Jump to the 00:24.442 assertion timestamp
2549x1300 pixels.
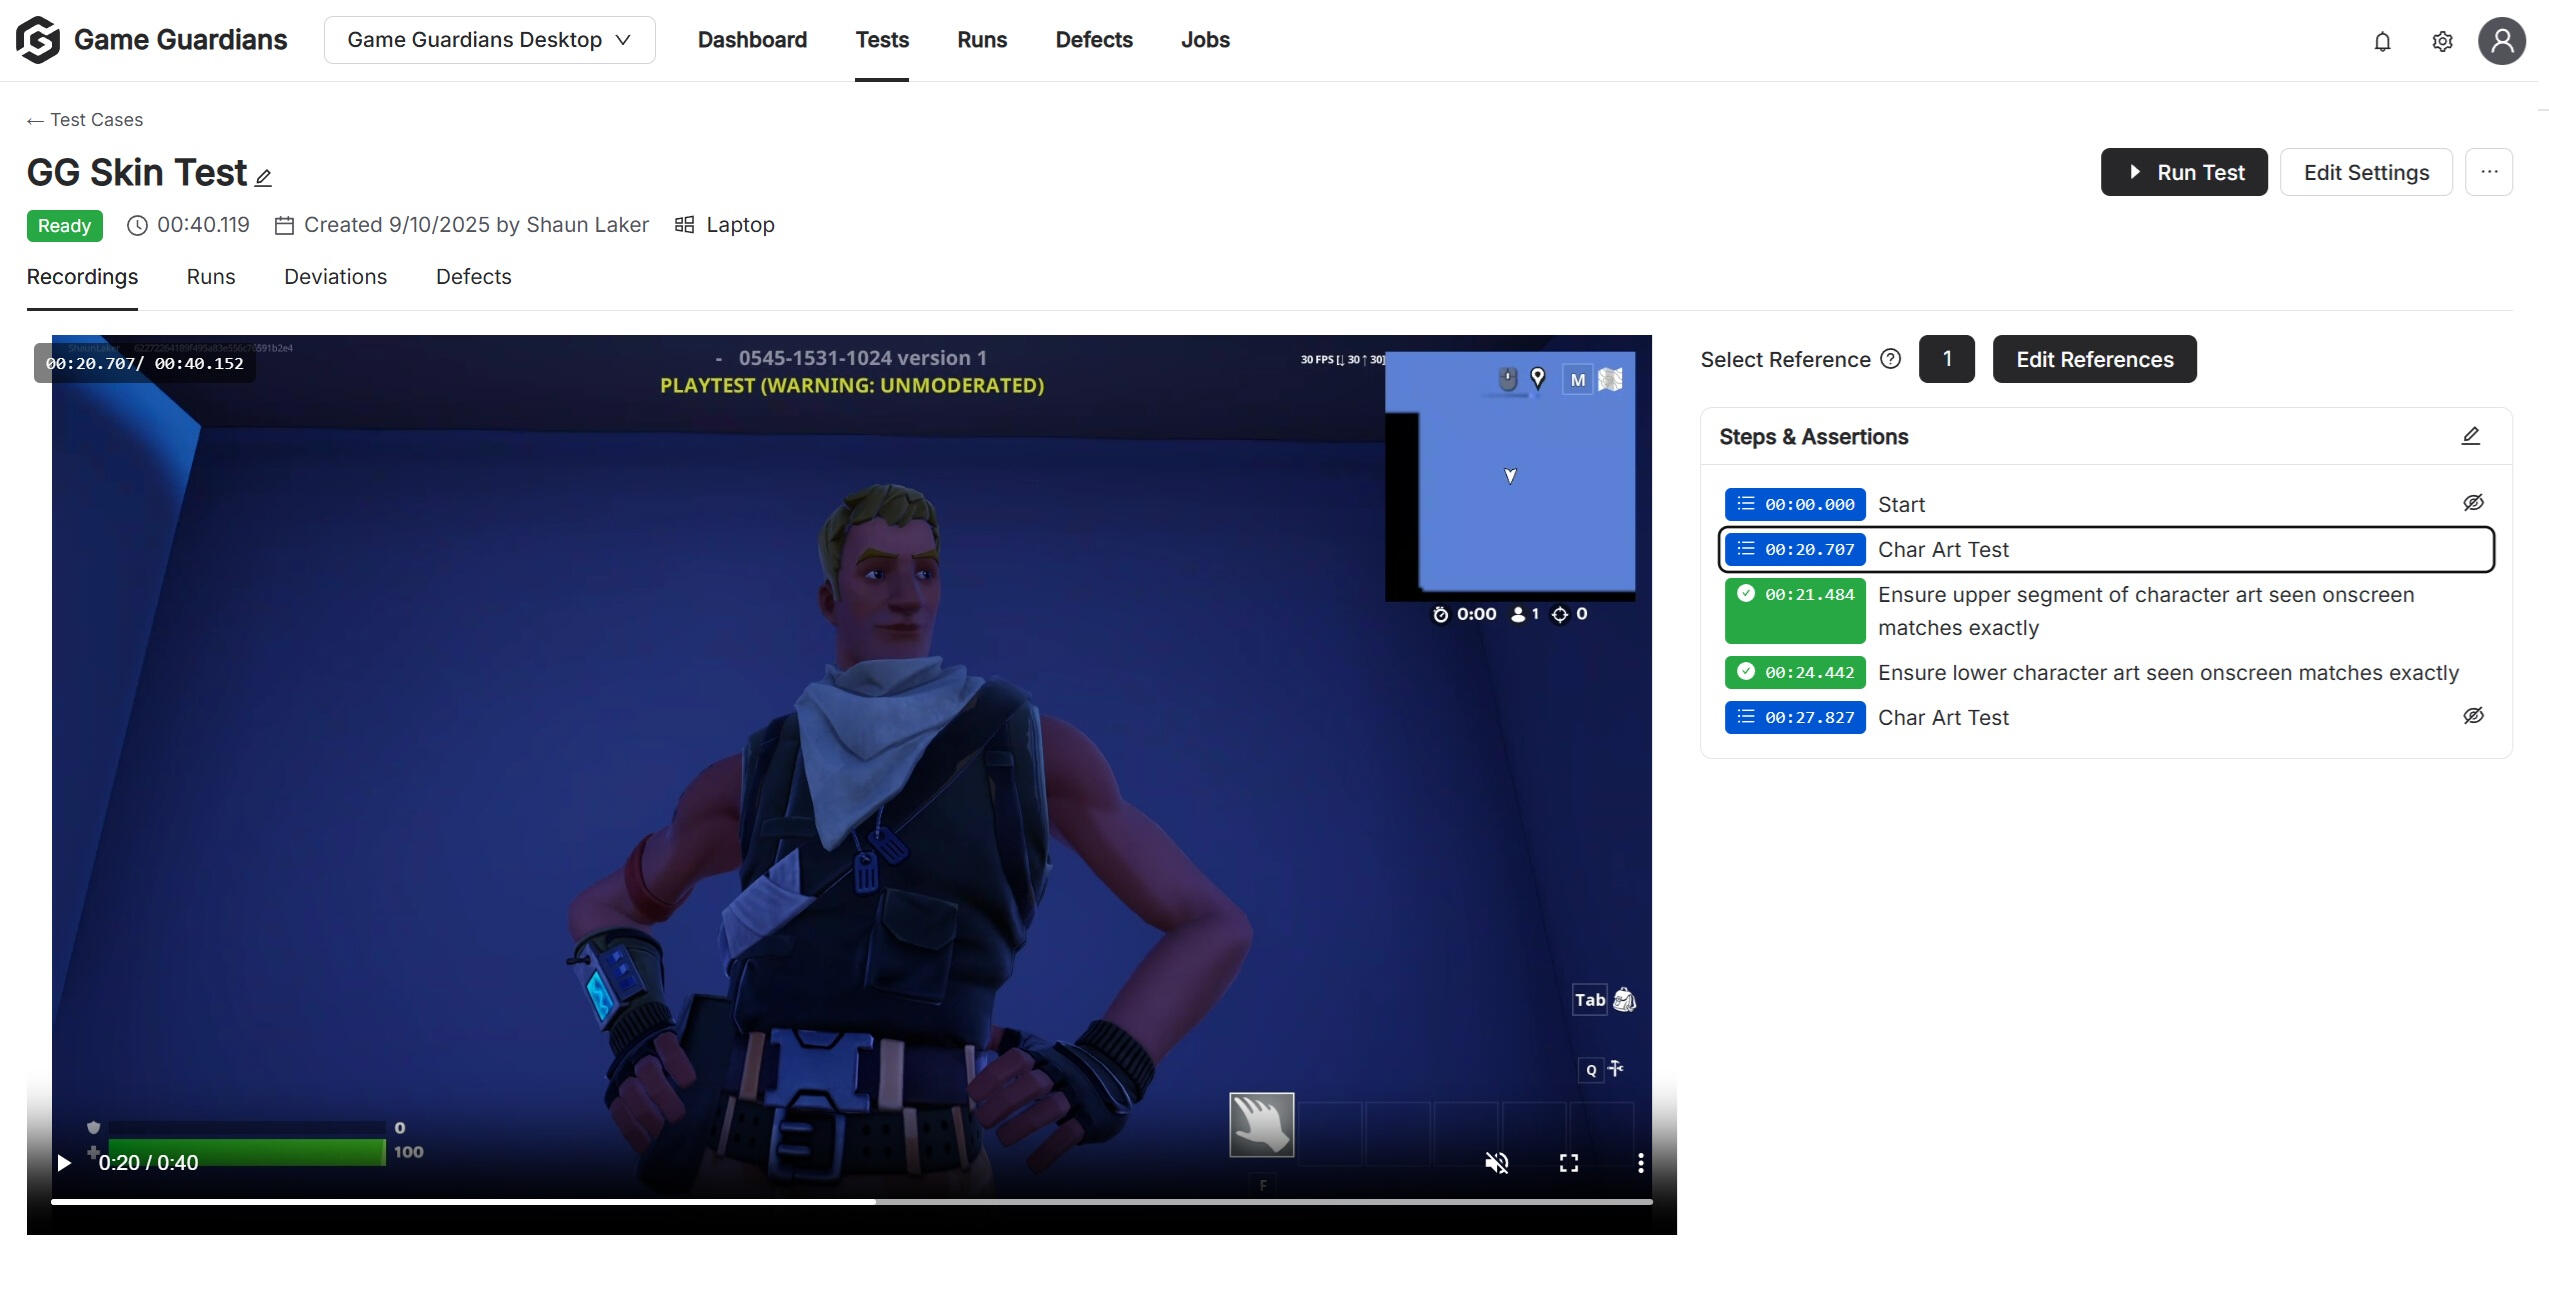pos(1795,672)
